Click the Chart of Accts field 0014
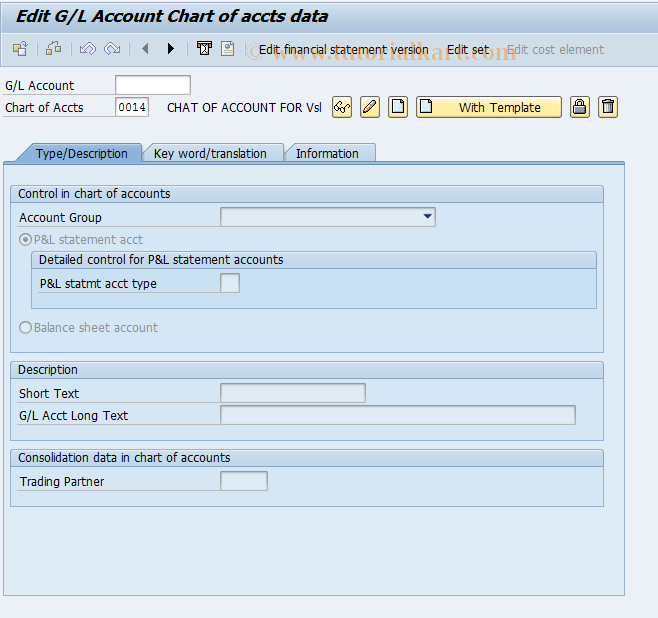This screenshot has width=658, height=618. pyautogui.click(x=132, y=107)
